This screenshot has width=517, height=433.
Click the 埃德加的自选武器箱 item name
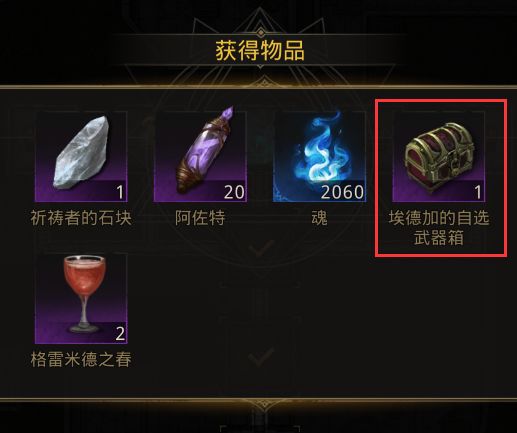coord(439,228)
